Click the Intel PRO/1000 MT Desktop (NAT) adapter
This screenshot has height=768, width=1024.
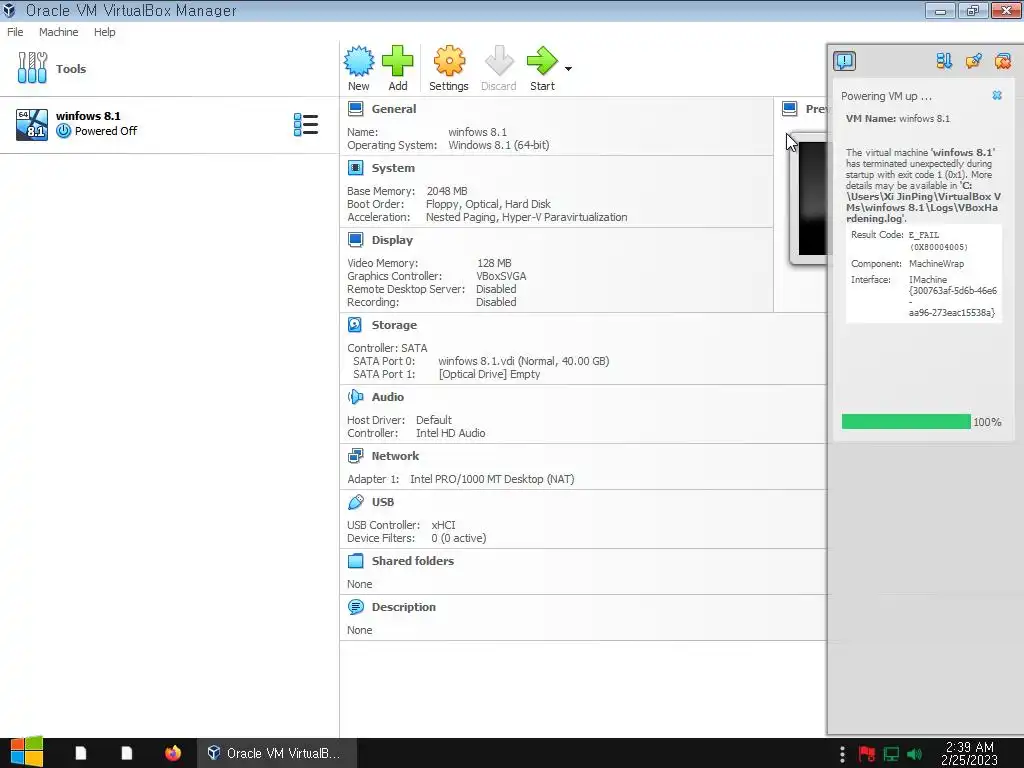(x=492, y=479)
